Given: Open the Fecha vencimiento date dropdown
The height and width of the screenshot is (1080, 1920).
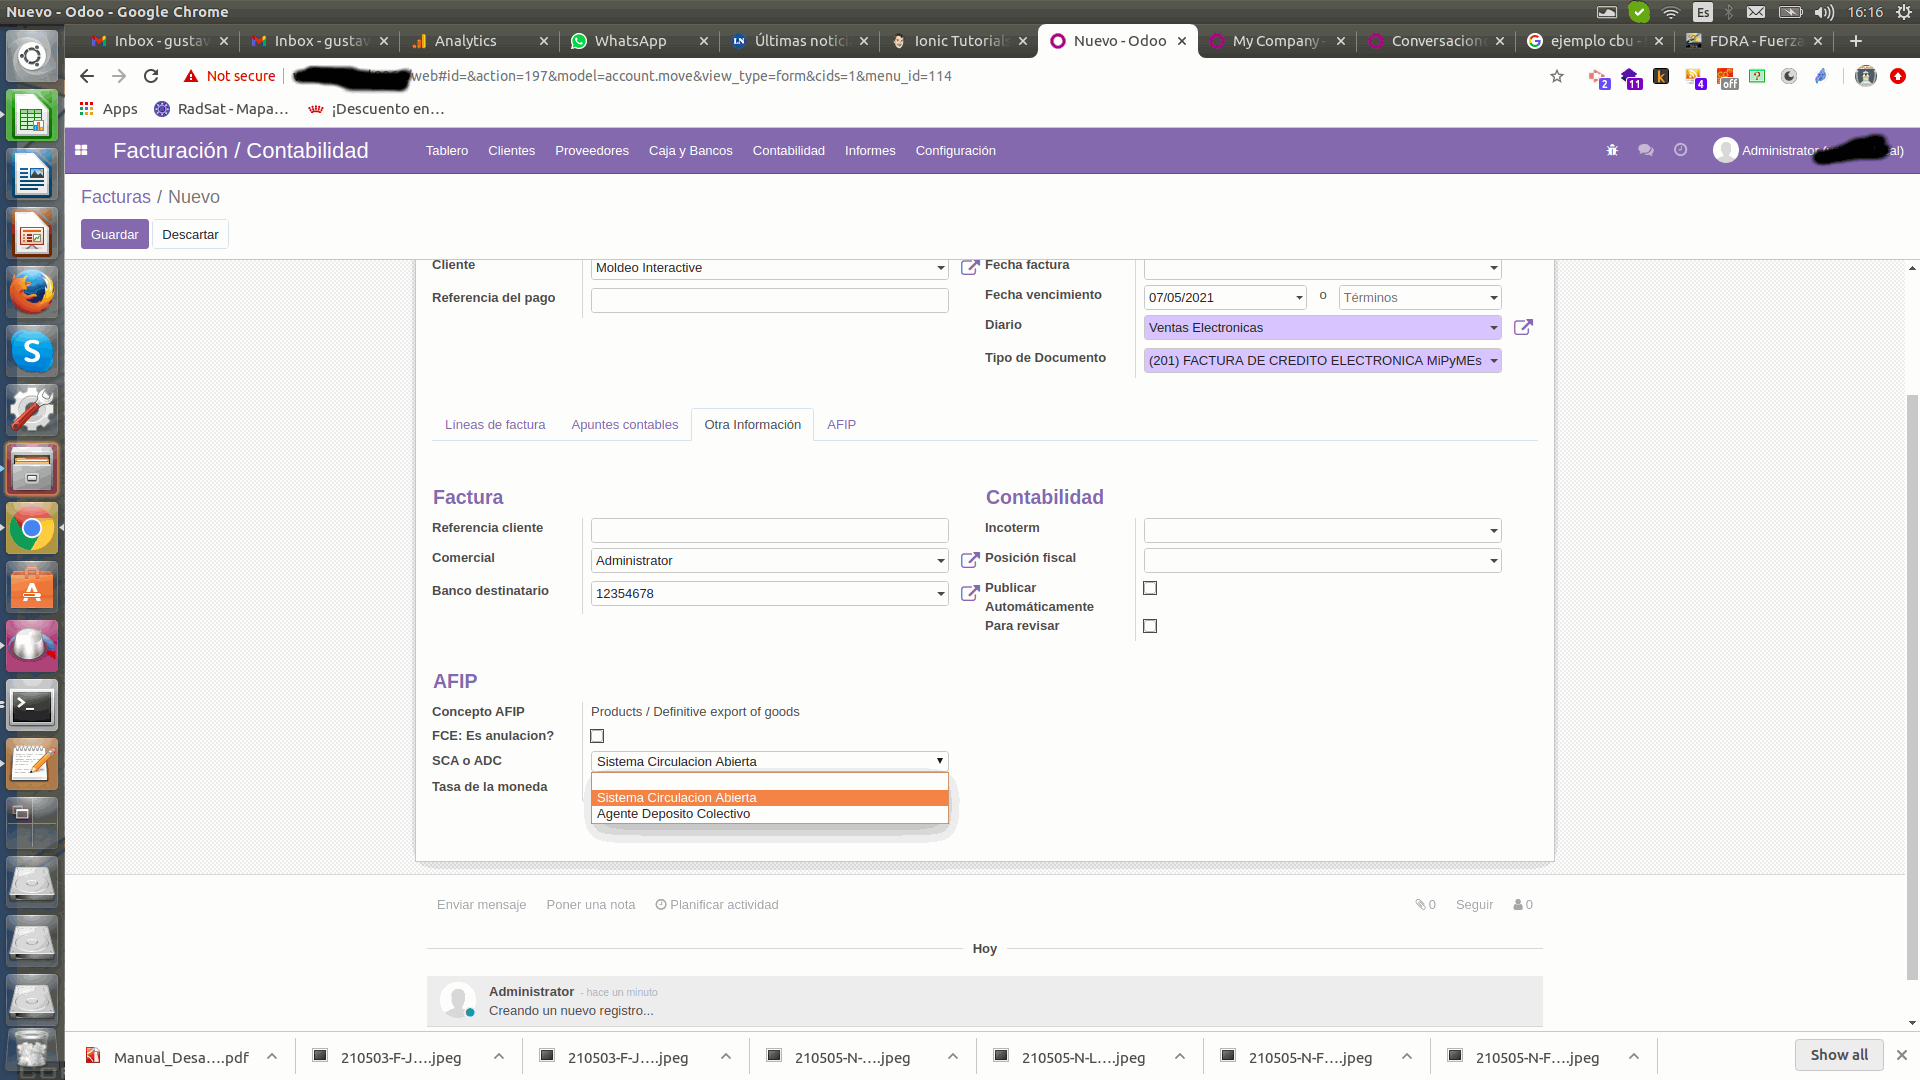Looking at the screenshot, I should pyautogui.click(x=1299, y=298).
